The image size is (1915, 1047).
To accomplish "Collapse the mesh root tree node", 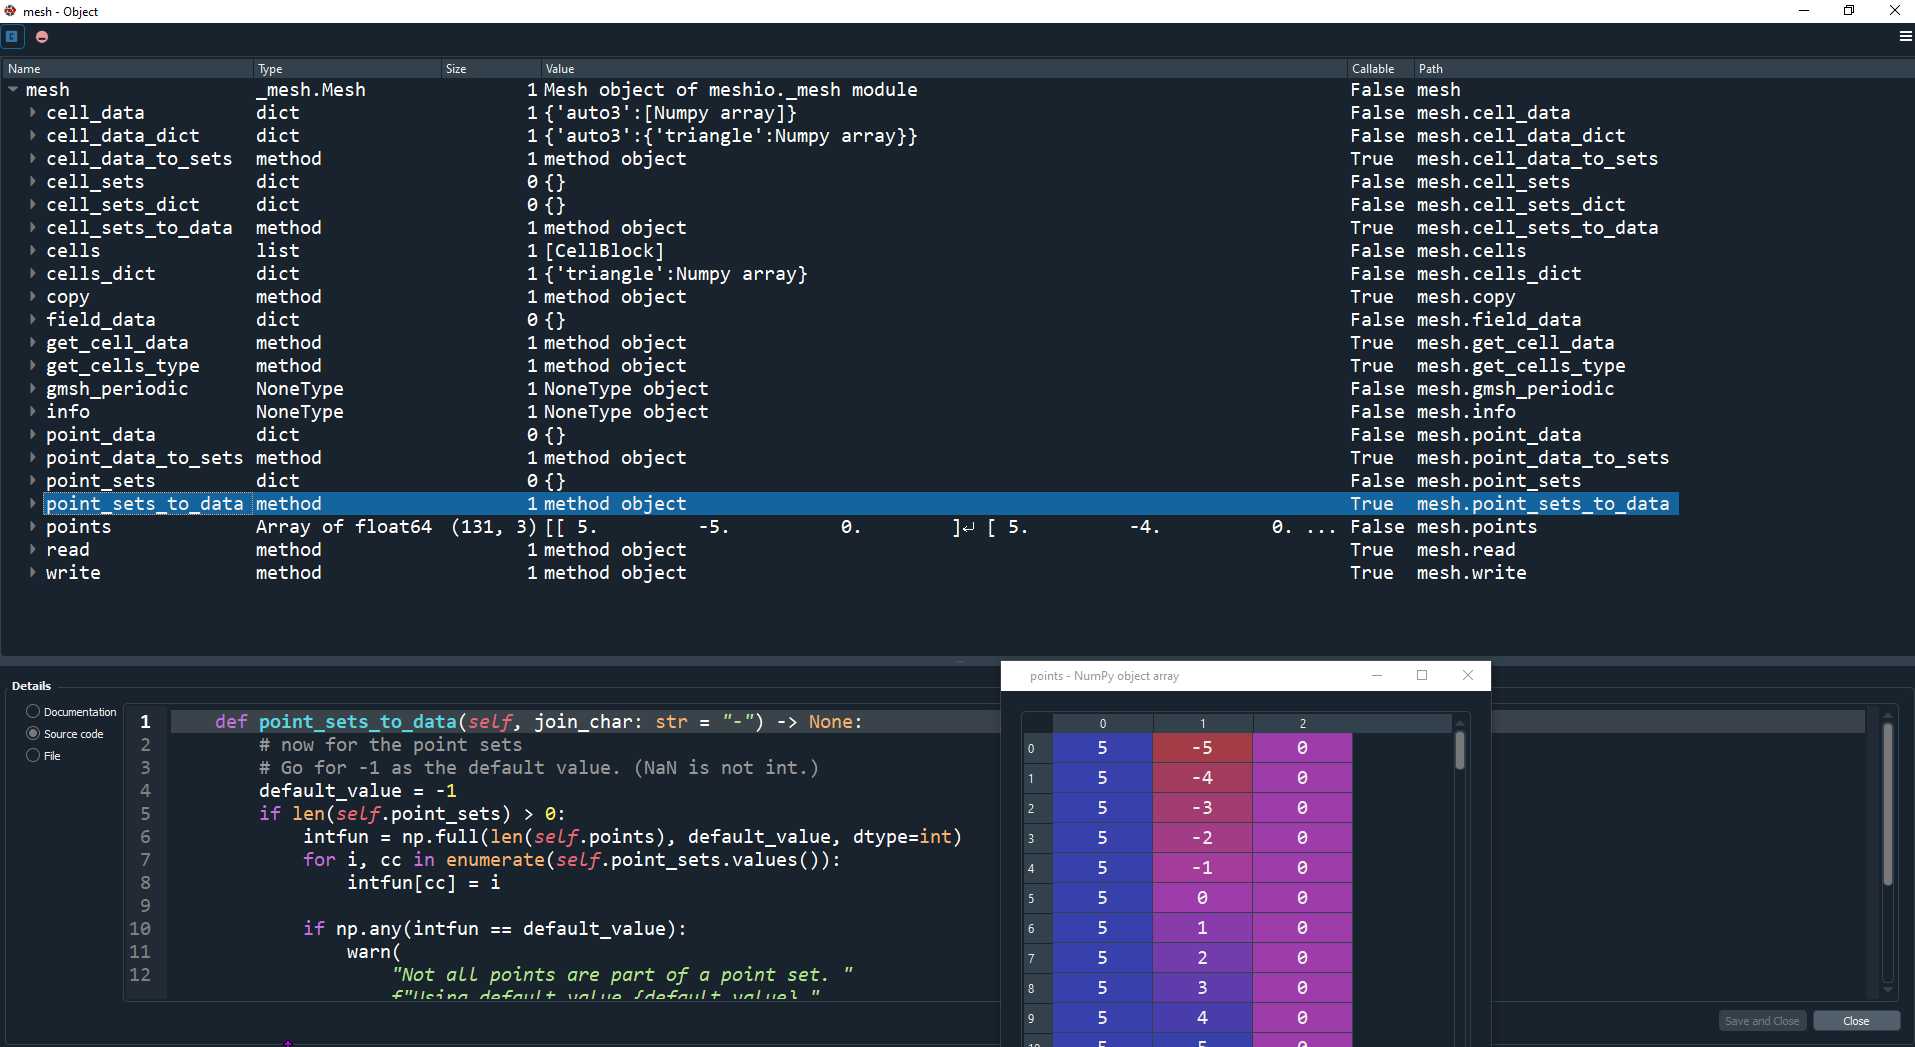I will (13, 90).
